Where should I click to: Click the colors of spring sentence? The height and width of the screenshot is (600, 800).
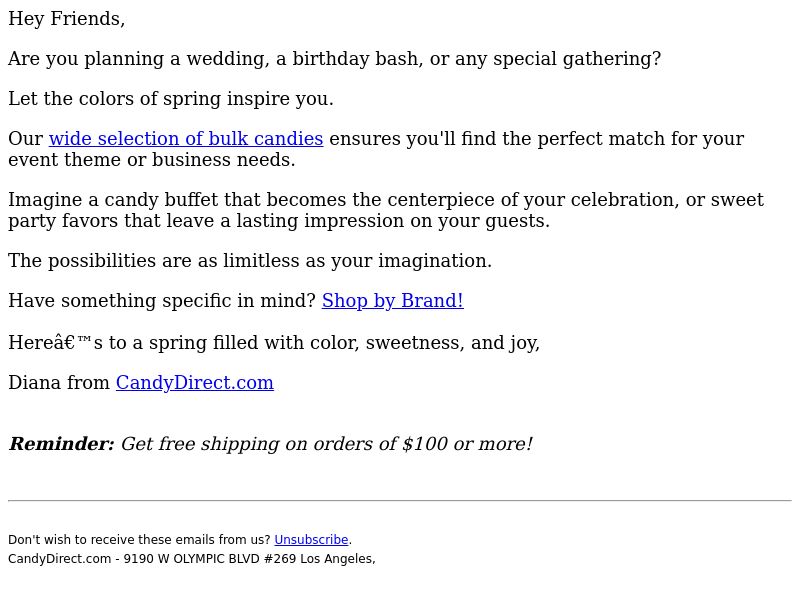click(x=170, y=99)
